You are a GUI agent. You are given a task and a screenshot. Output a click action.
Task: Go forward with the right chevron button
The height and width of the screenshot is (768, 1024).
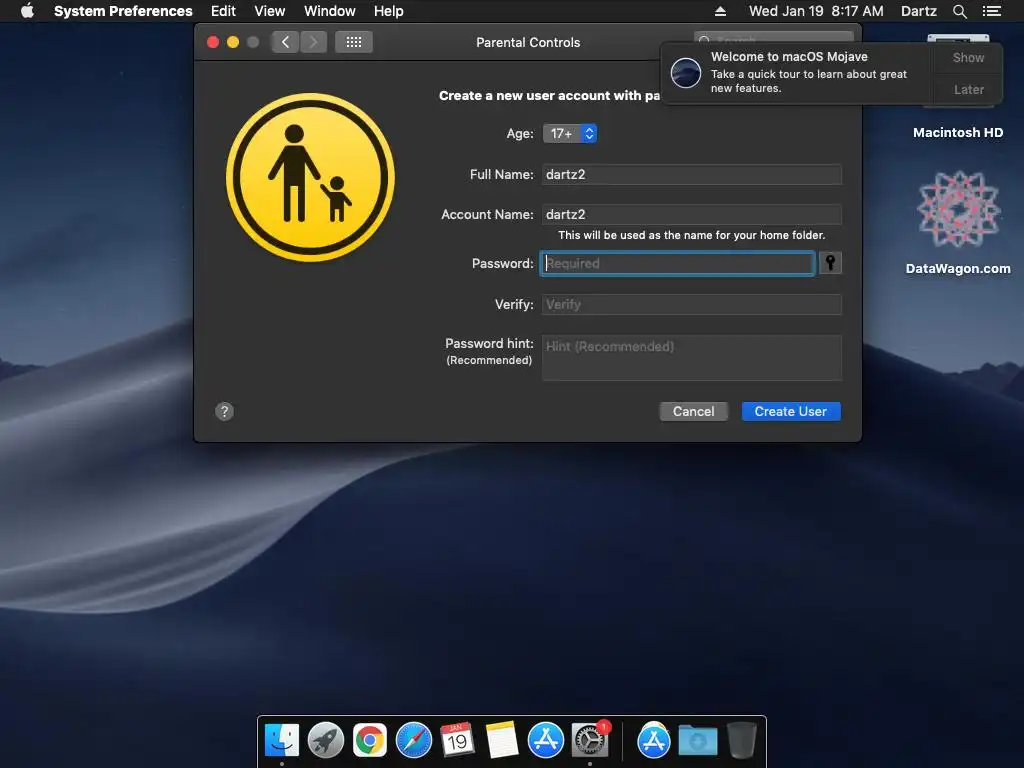click(x=313, y=42)
